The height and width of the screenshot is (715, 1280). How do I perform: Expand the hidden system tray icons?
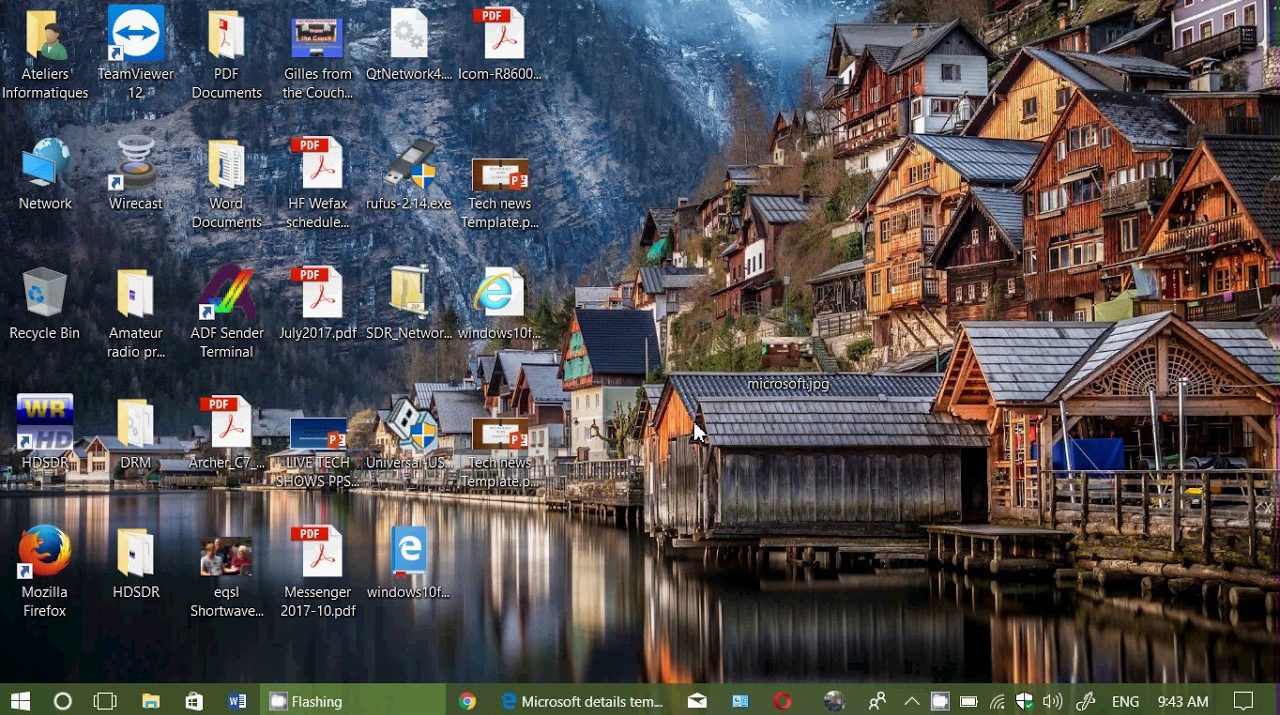tap(912, 701)
